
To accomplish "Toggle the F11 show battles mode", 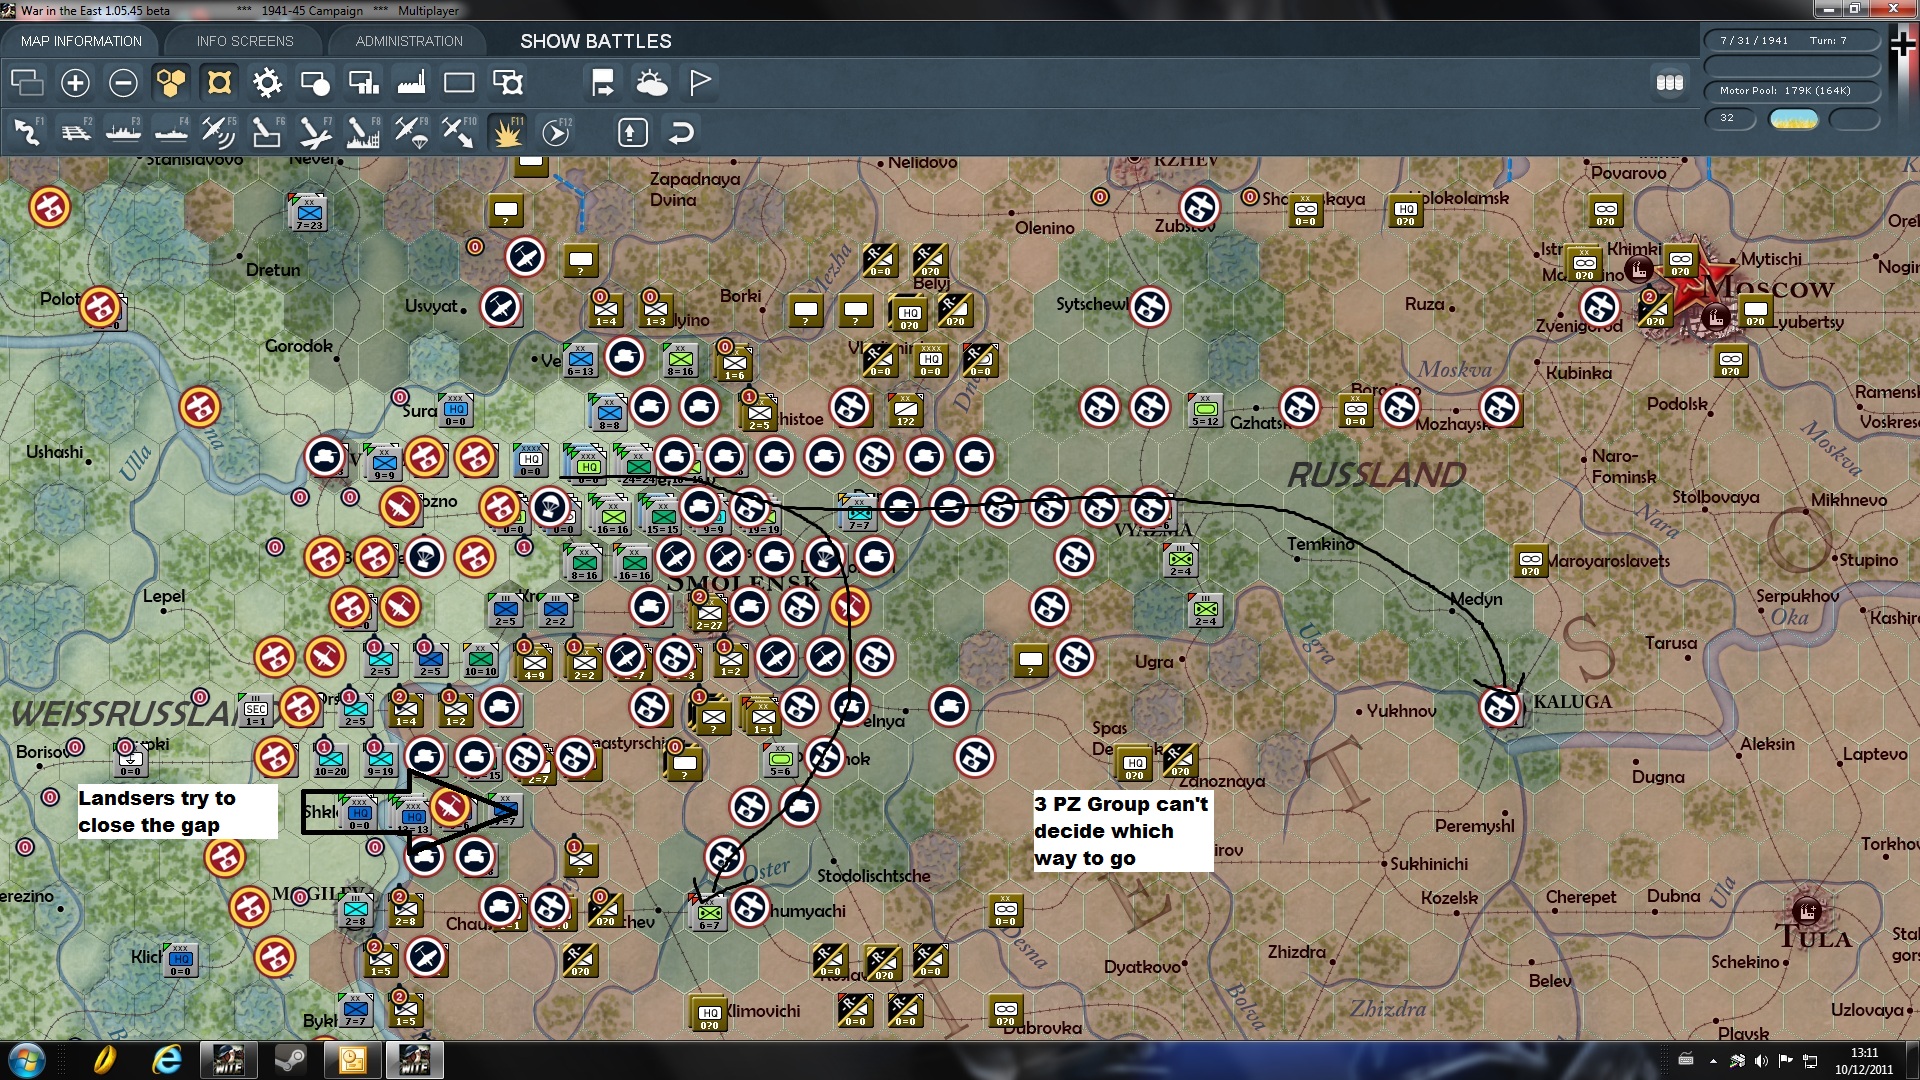I will pyautogui.click(x=507, y=132).
